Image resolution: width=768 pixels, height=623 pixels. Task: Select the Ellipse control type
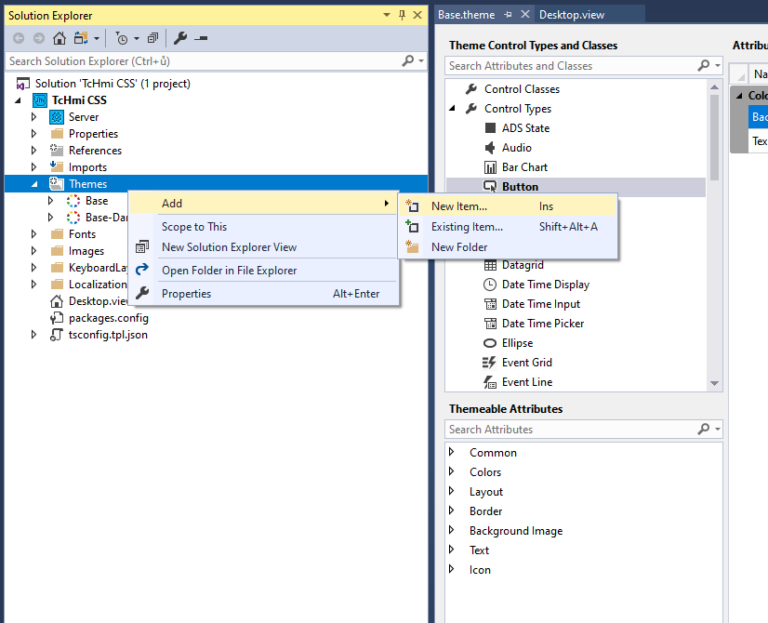pyautogui.click(x=516, y=343)
